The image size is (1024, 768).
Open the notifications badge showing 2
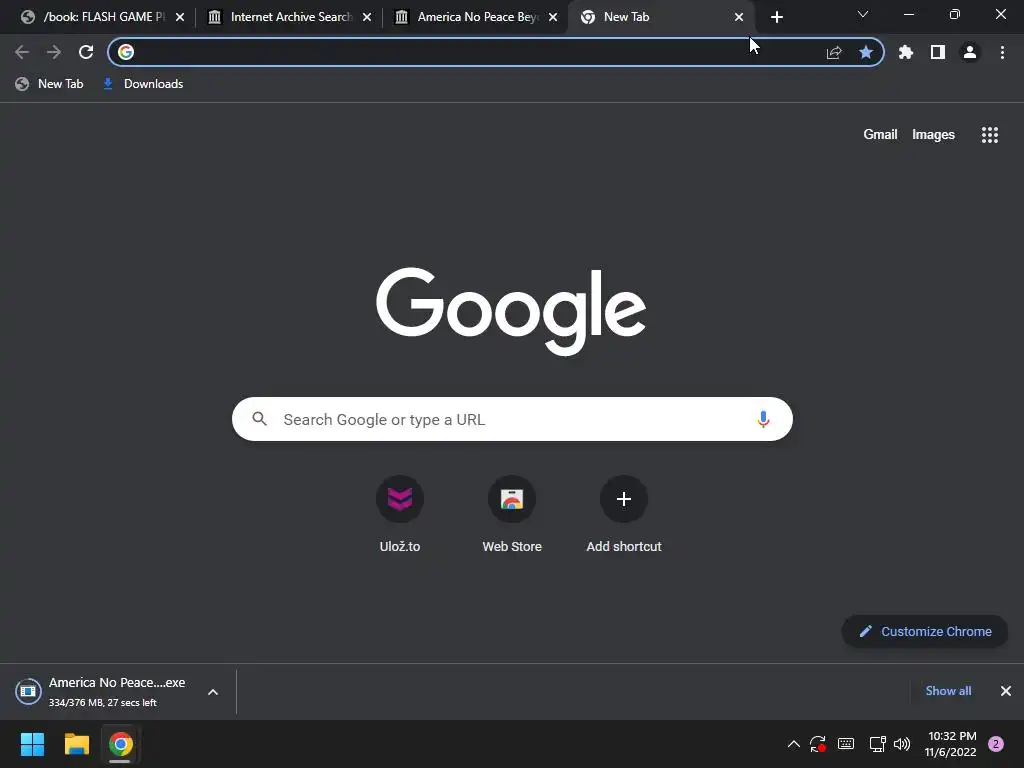pos(996,744)
